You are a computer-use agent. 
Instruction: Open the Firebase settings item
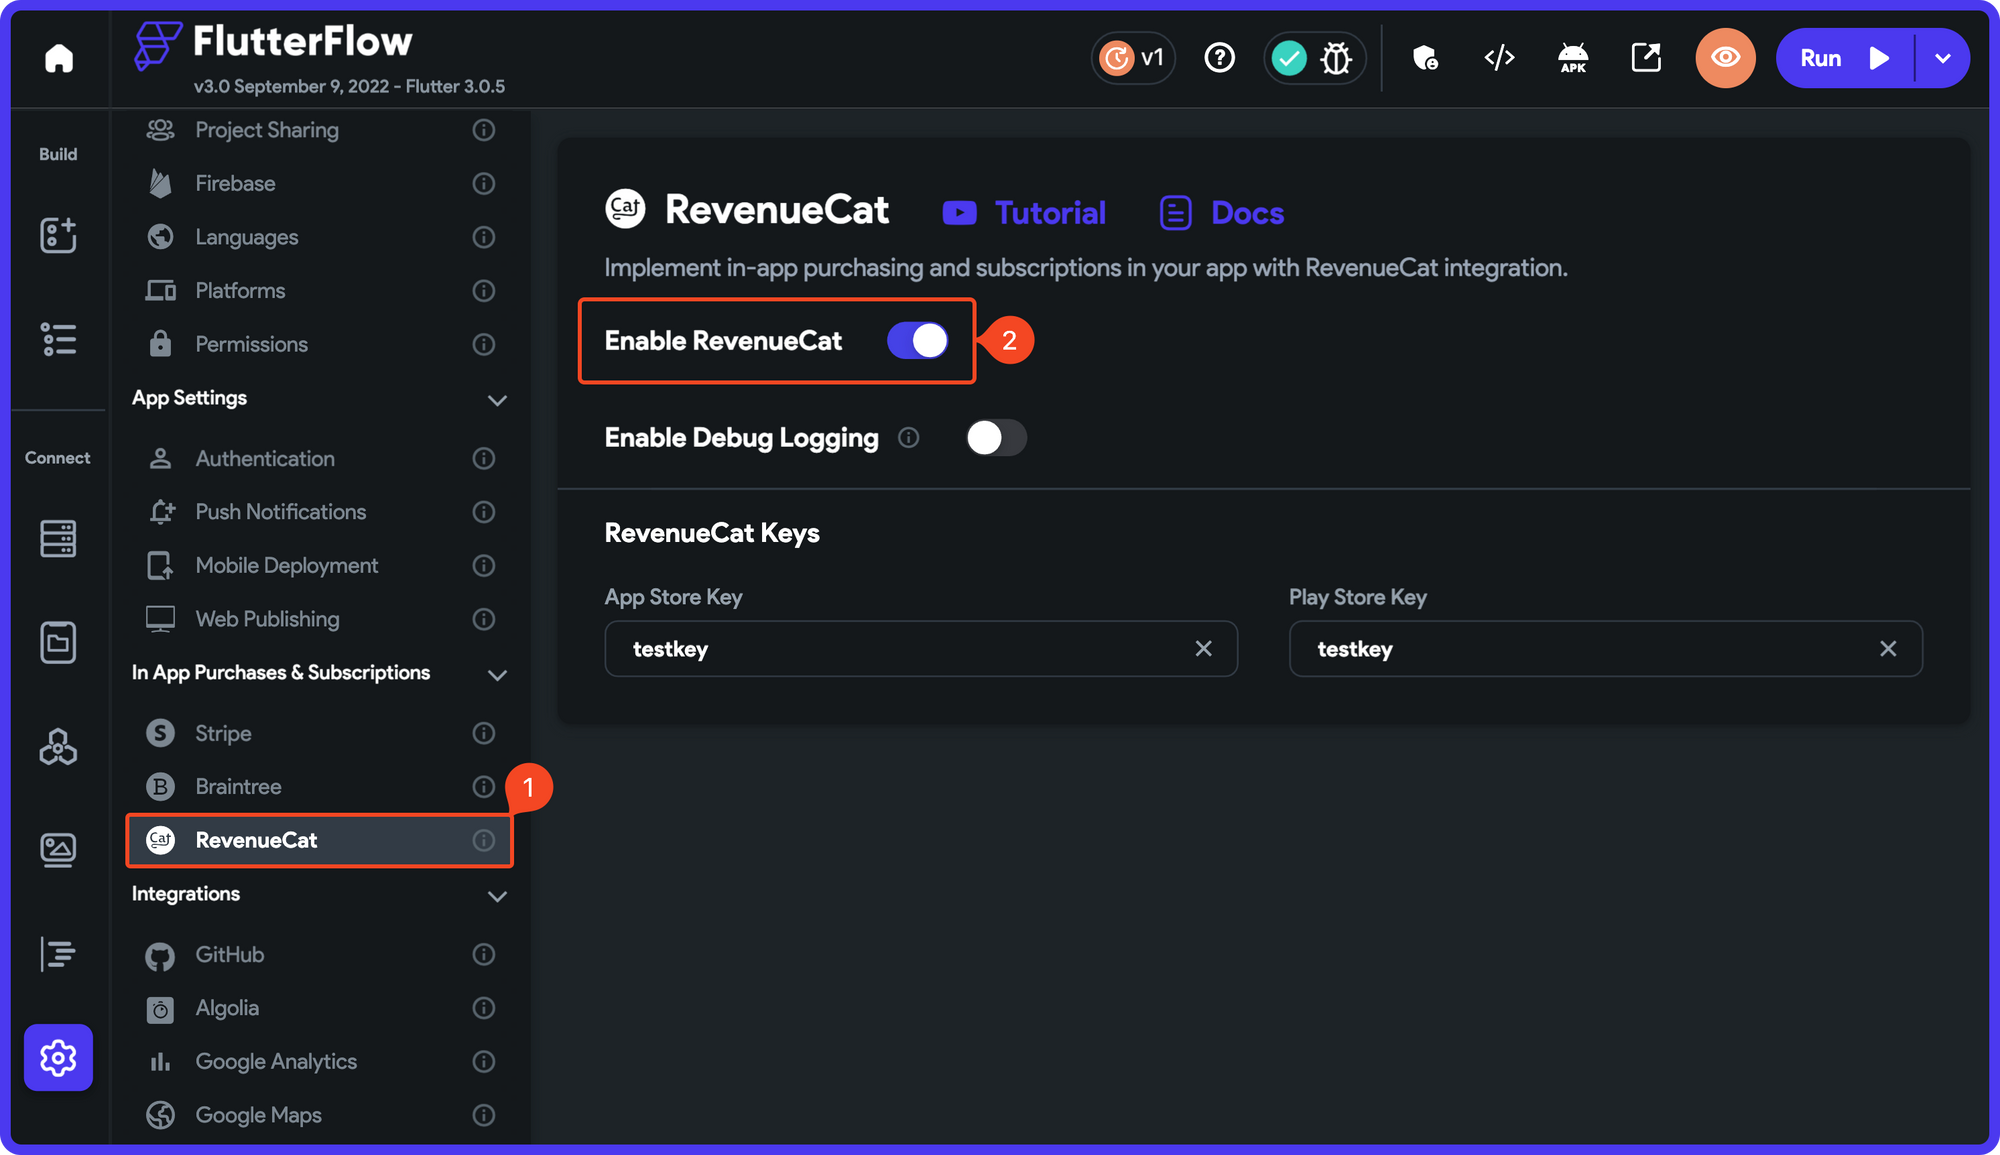tap(235, 183)
